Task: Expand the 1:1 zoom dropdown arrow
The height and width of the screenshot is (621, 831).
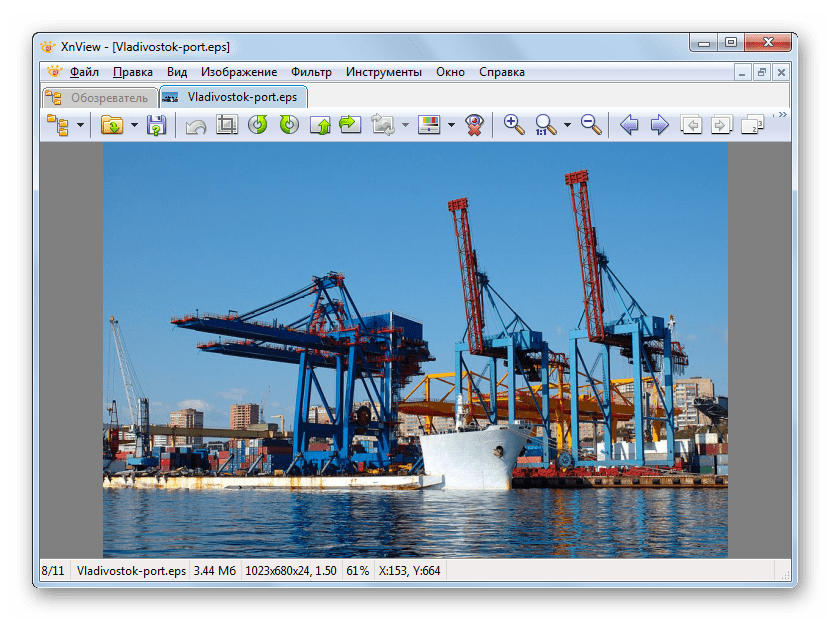Action: tap(567, 126)
